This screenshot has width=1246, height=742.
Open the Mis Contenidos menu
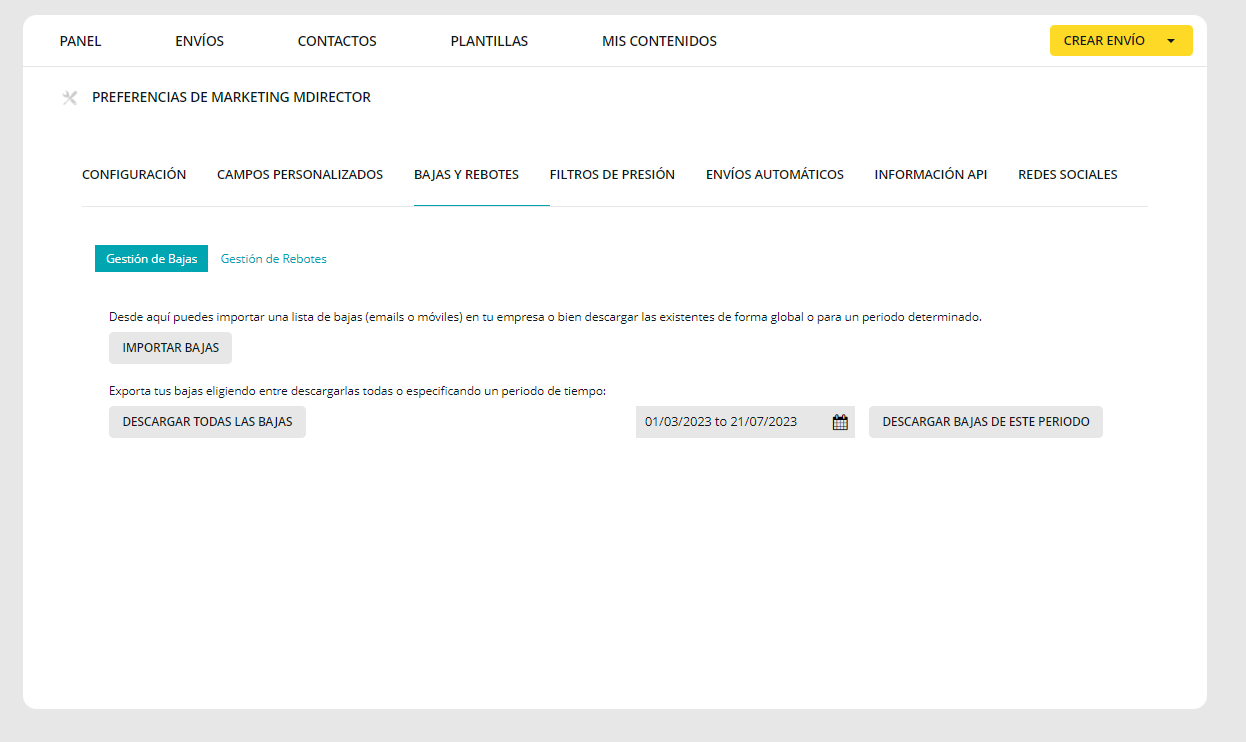(659, 41)
